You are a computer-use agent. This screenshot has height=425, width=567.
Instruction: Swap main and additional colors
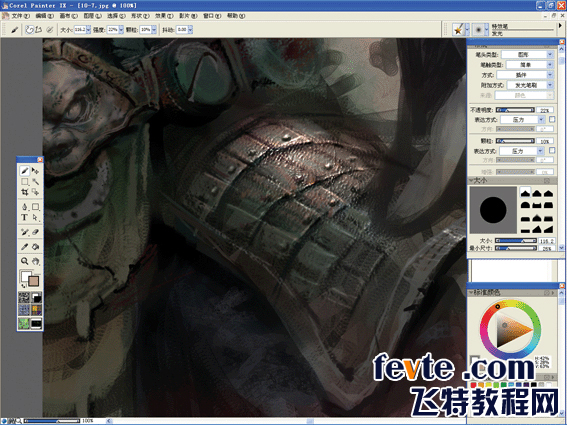coord(24,286)
